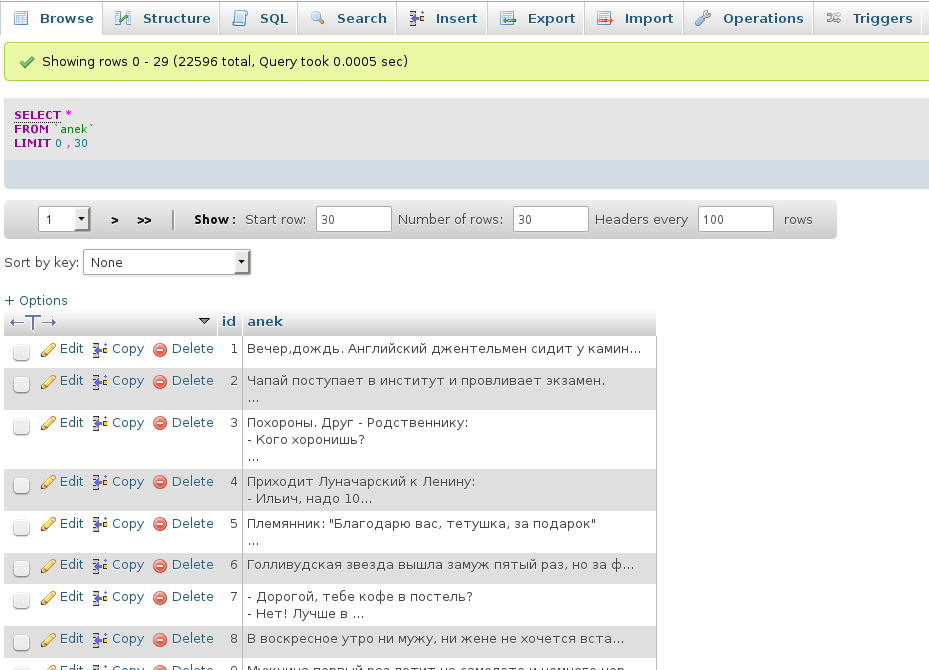Click the pencil Edit icon for row 1
Viewport: 929px width, 670px height.
coord(48,350)
